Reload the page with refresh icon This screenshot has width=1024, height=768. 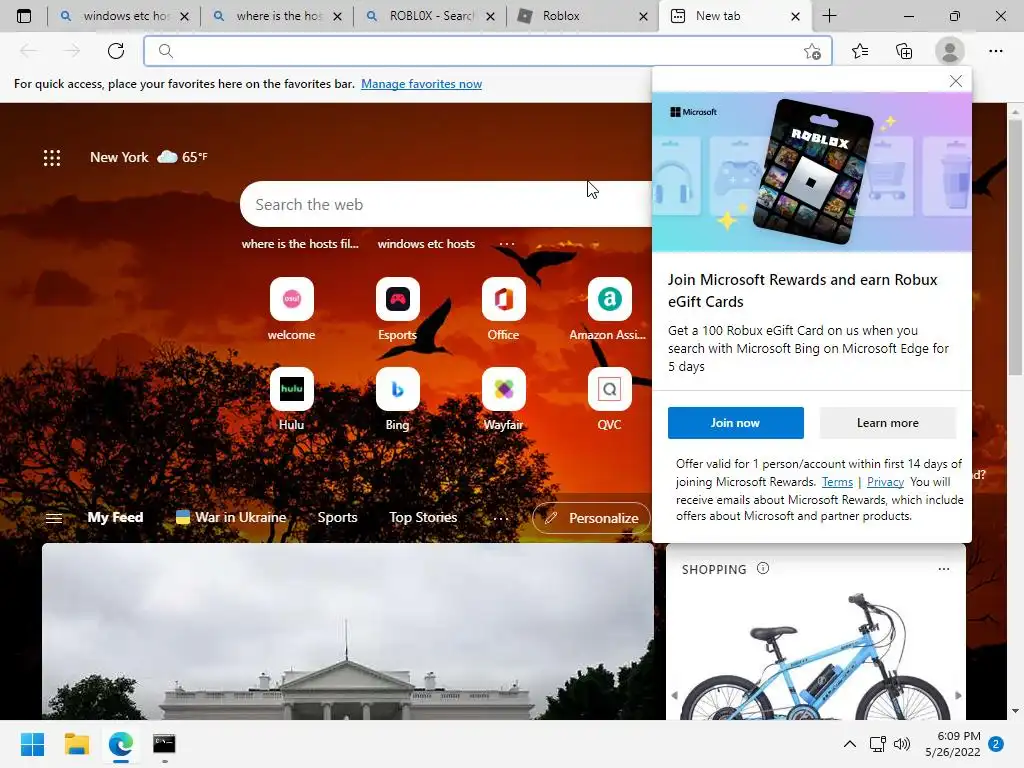click(x=116, y=51)
